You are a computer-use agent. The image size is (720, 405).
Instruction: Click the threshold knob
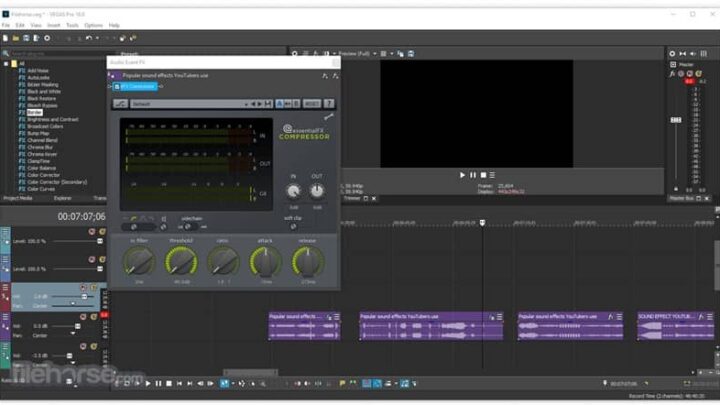tap(181, 261)
